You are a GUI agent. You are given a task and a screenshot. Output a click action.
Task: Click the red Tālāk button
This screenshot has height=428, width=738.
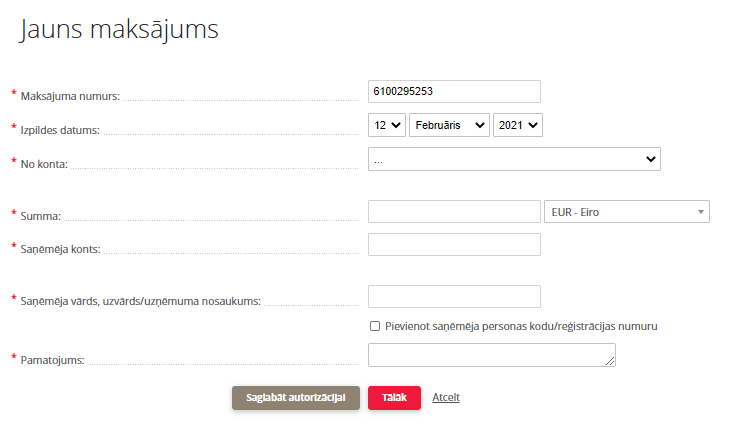tap(394, 398)
